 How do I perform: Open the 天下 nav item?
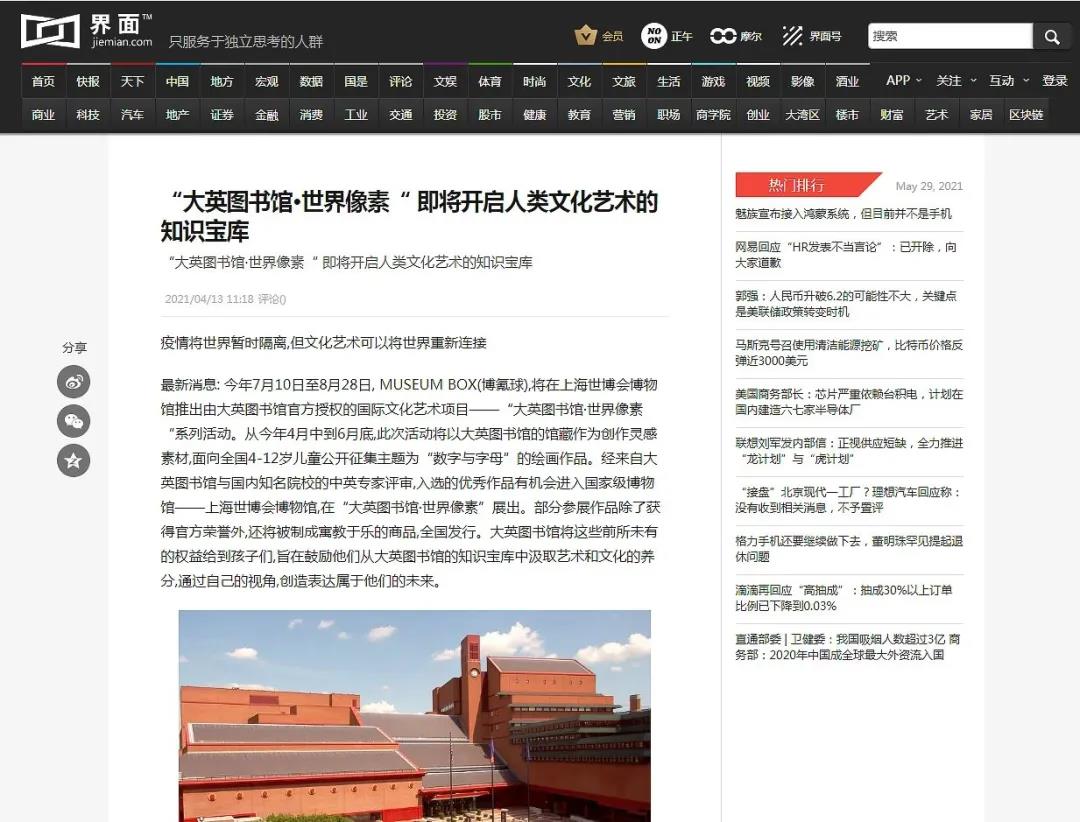[x=132, y=81]
